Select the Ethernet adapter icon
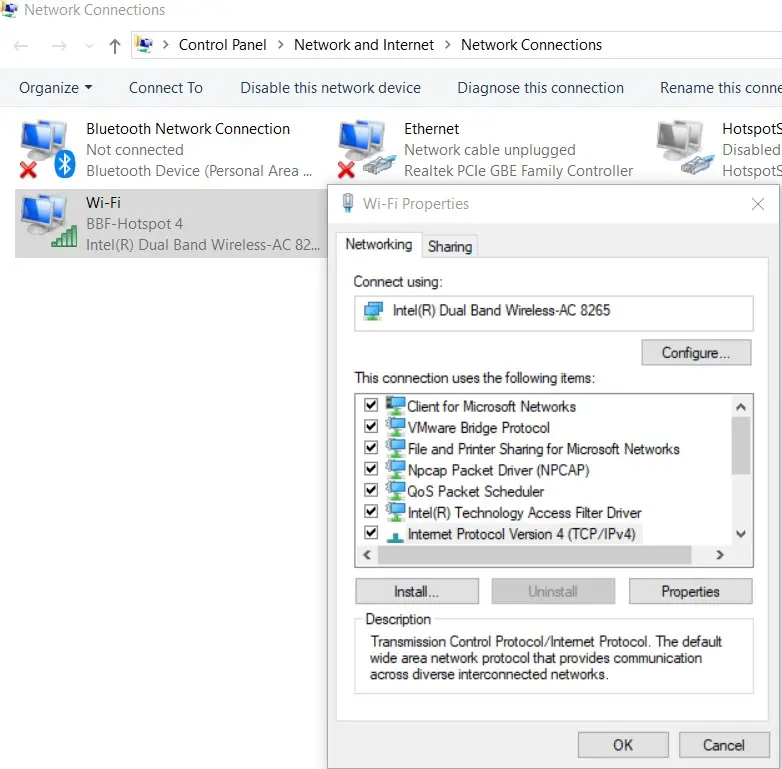The image size is (782, 769). (x=367, y=149)
